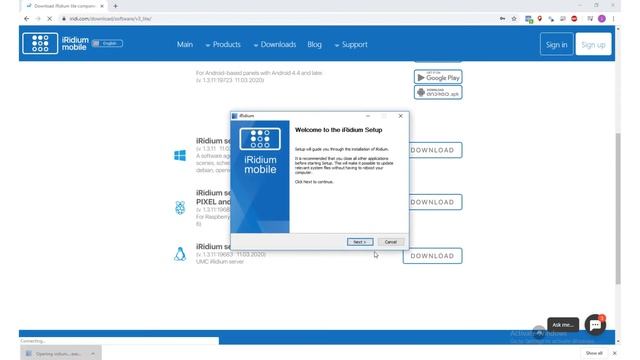Cancel the iRidium Setup wizard
Viewport: 640px width, 360px height.
[x=391, y=242]
